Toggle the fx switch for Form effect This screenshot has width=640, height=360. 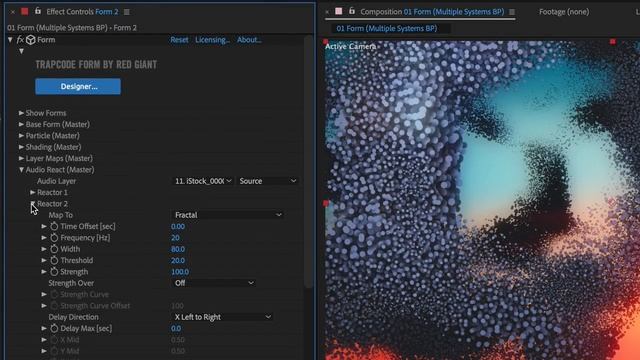tap(20, 40)
